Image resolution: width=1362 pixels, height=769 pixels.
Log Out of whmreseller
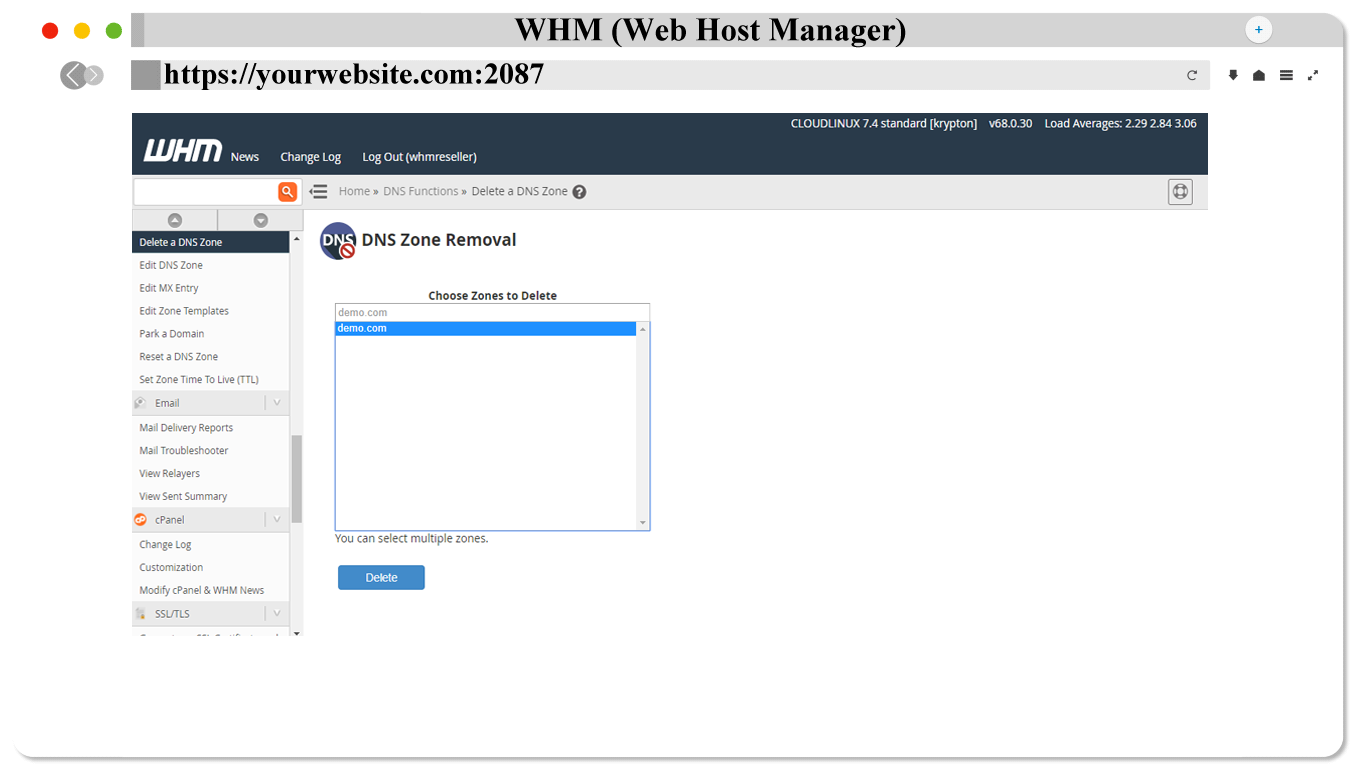(x=419, y=157)
